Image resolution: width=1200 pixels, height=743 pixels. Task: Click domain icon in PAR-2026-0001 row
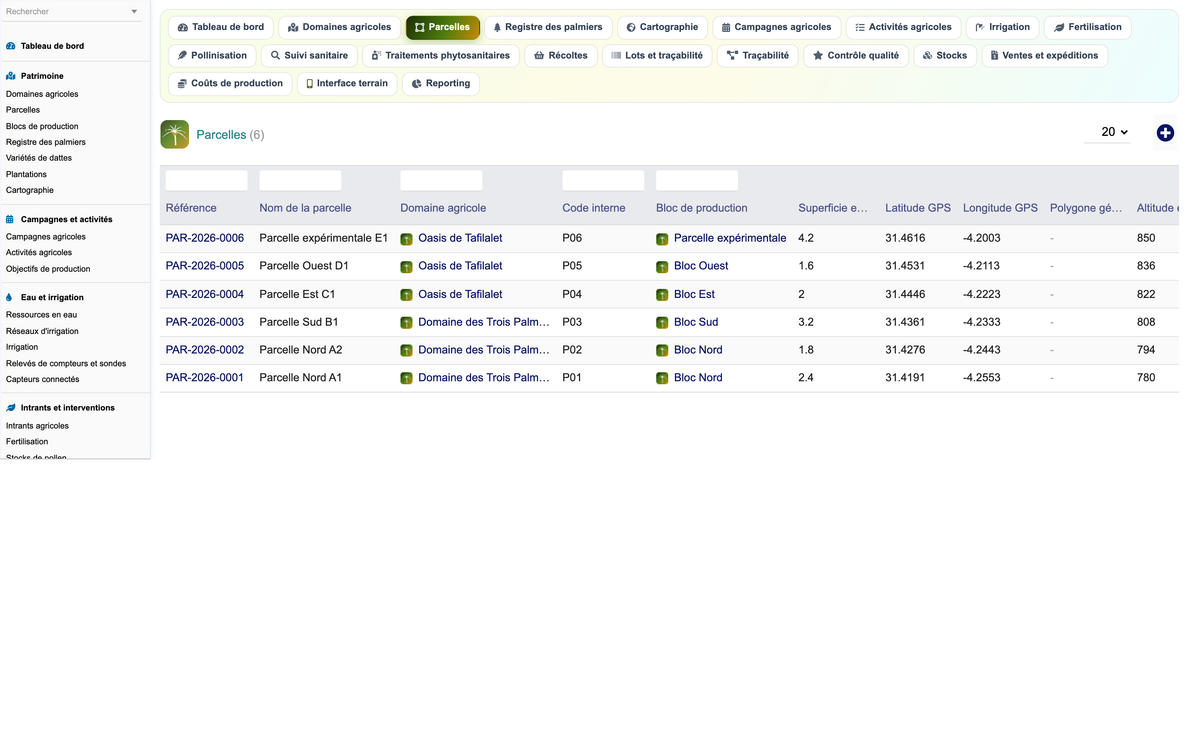[x=407, y=378]
